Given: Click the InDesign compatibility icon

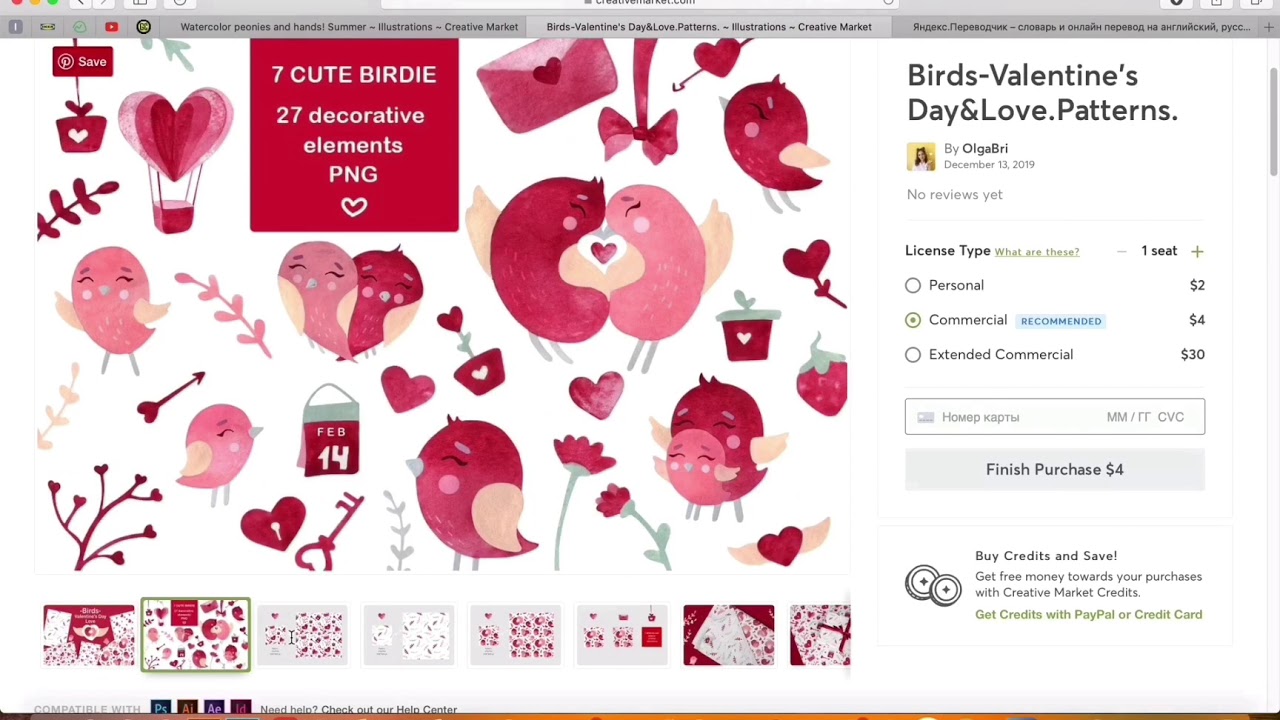Looking at the screenshot, I should pos(240,709).
